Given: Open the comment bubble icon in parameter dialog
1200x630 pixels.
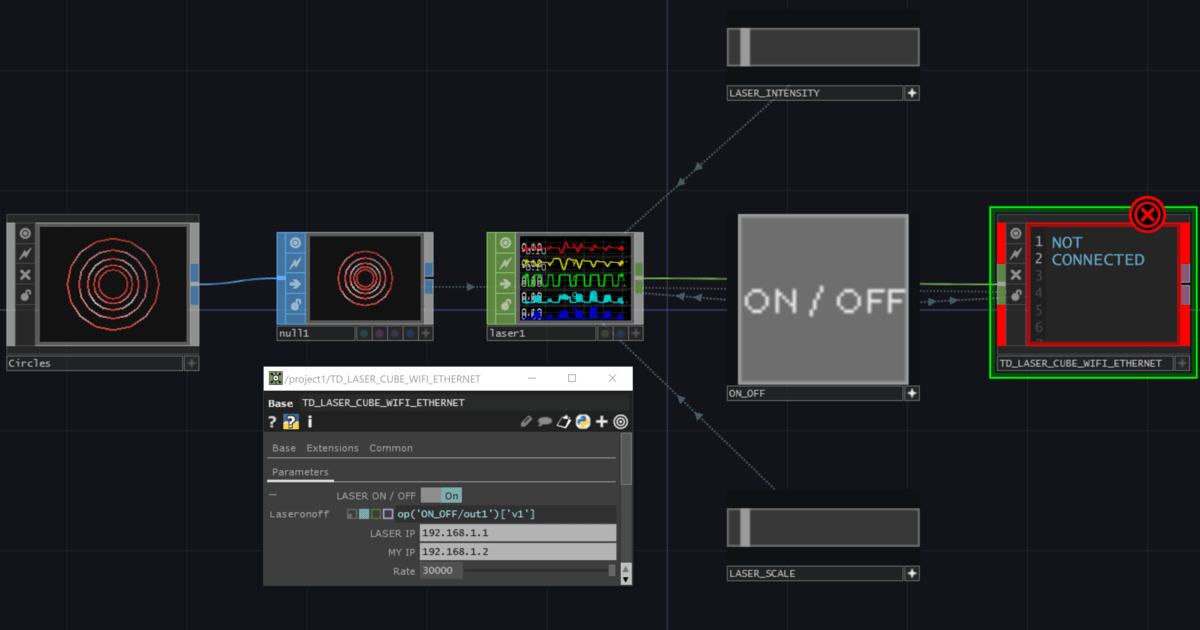Looking at the screenshot, I should pos(545,421).
